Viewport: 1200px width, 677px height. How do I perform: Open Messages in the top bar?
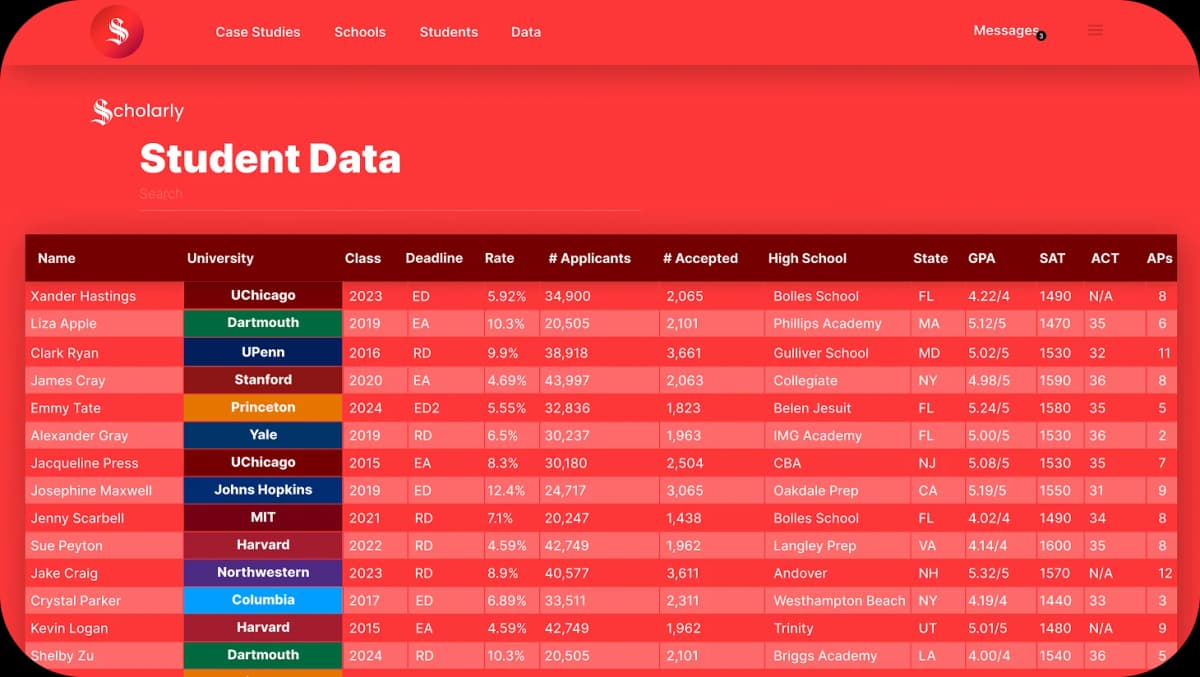[1006, 31]
